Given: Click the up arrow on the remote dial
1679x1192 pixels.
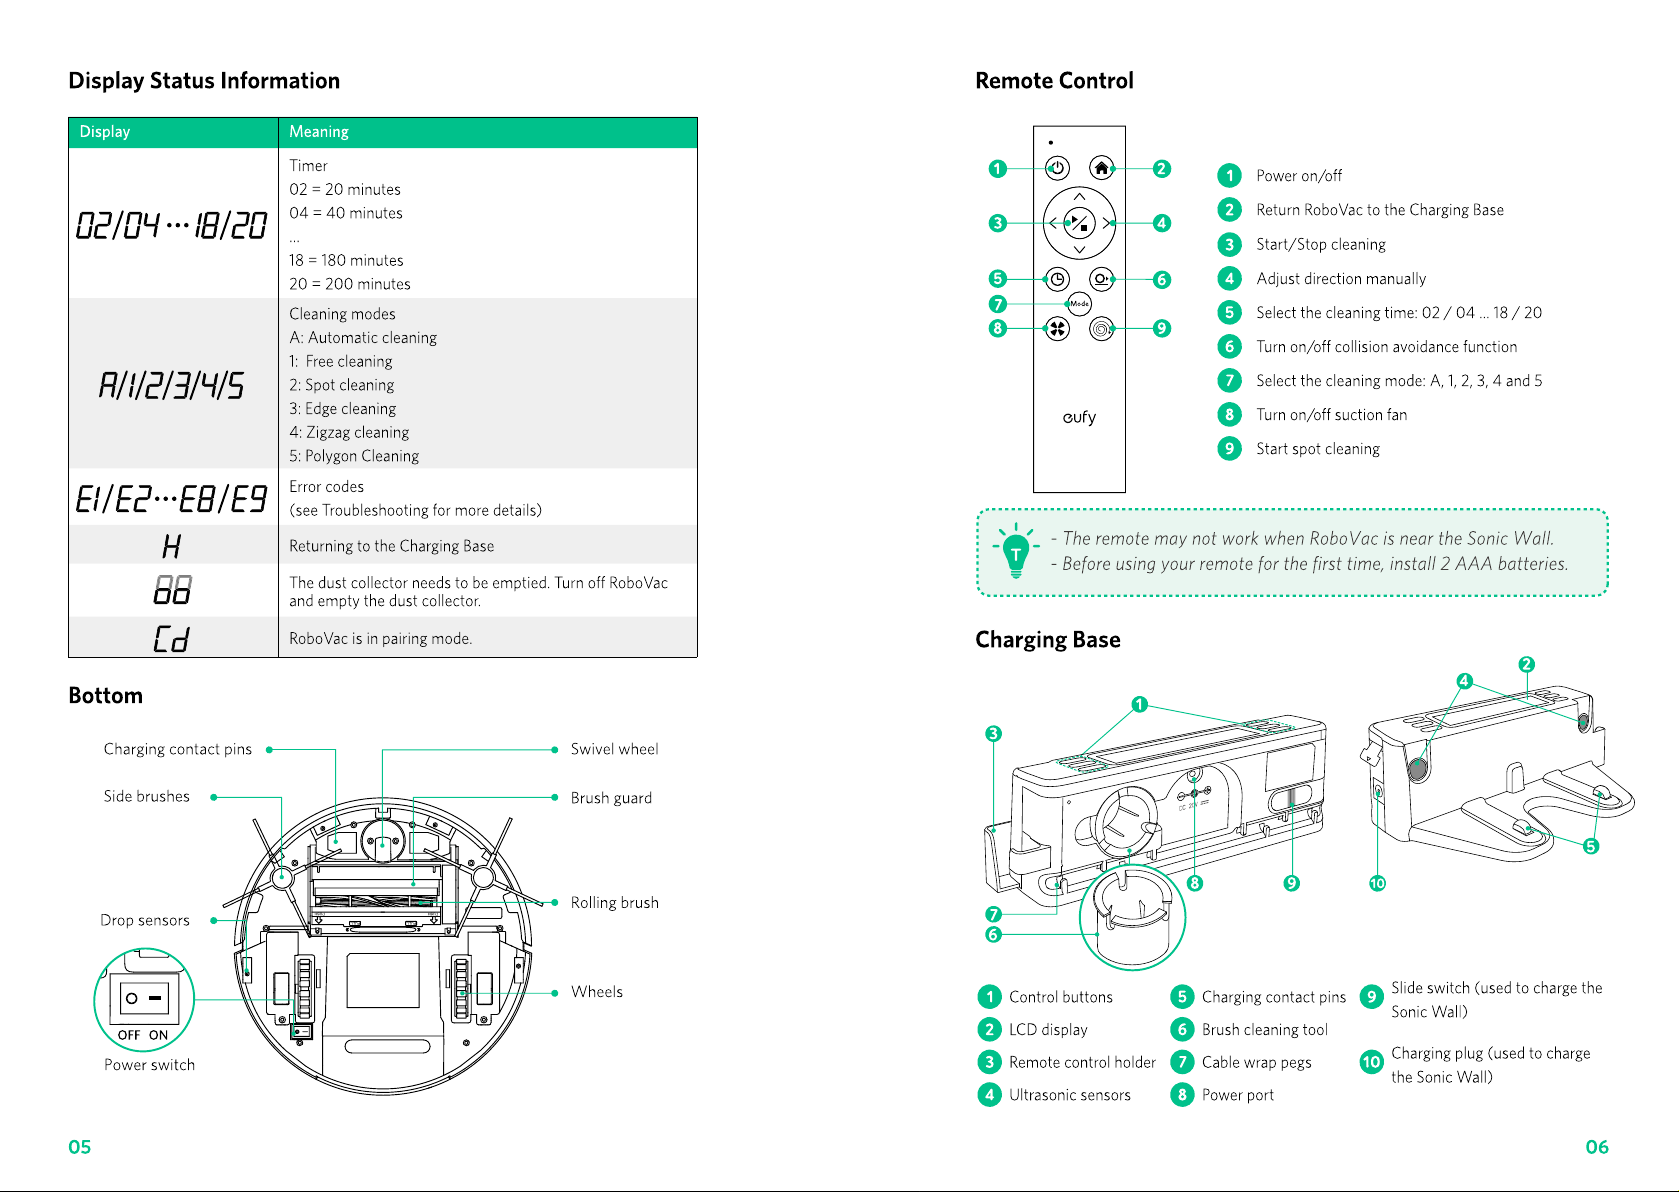Looking at the screenshot, I should coord(1079,197).
